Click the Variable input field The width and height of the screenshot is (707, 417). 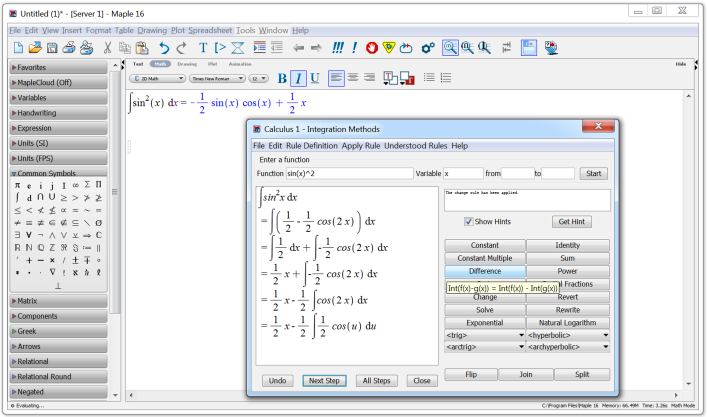463,174
